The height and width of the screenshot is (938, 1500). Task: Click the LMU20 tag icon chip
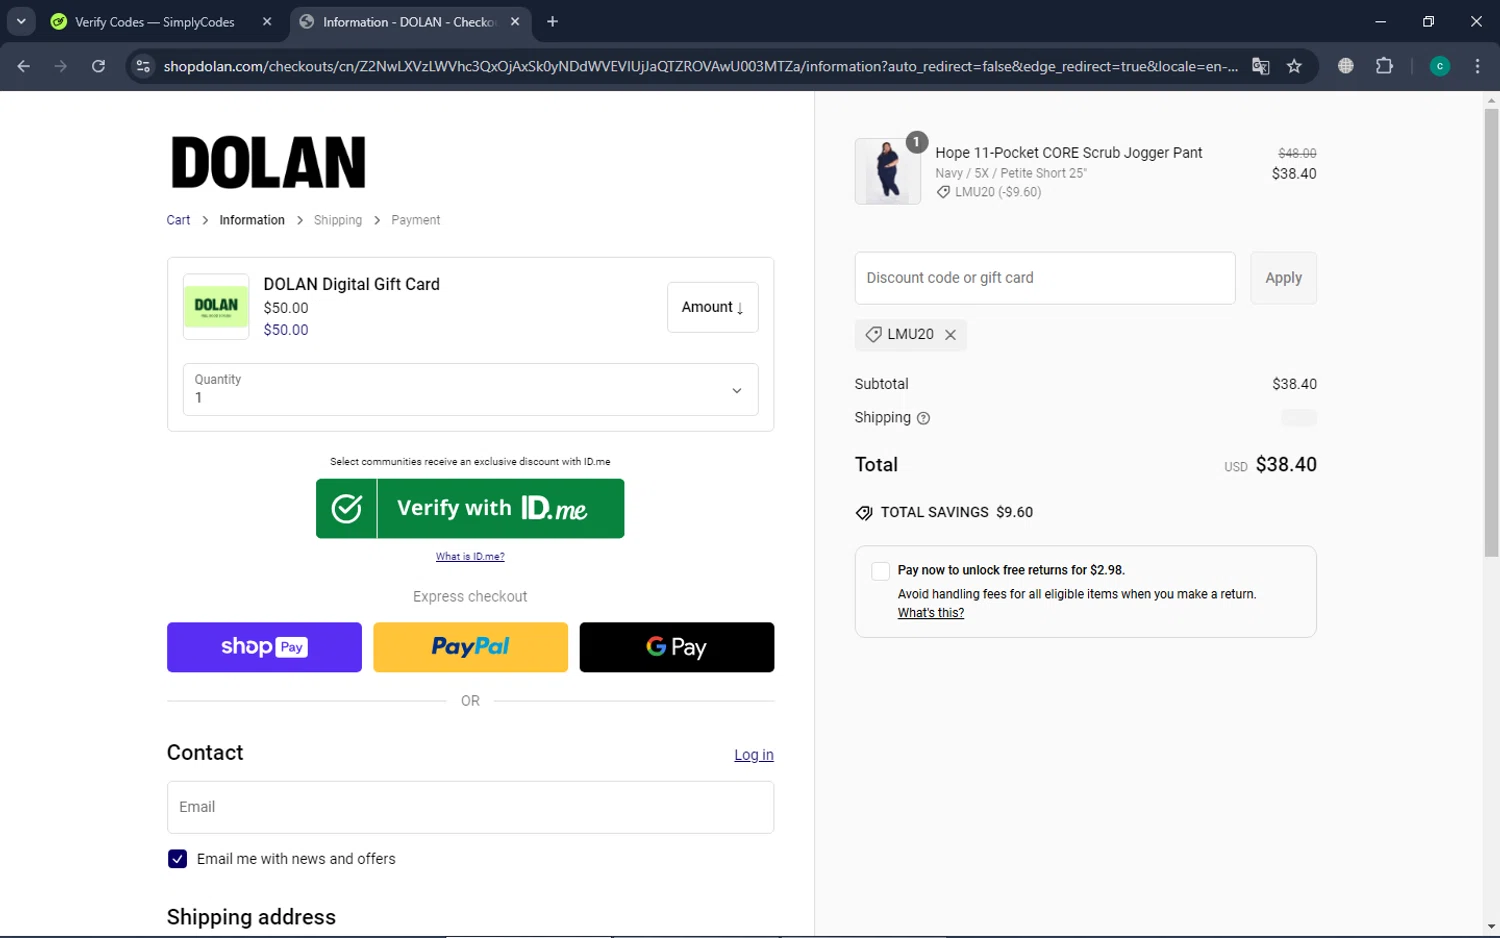tap(873, 334)
